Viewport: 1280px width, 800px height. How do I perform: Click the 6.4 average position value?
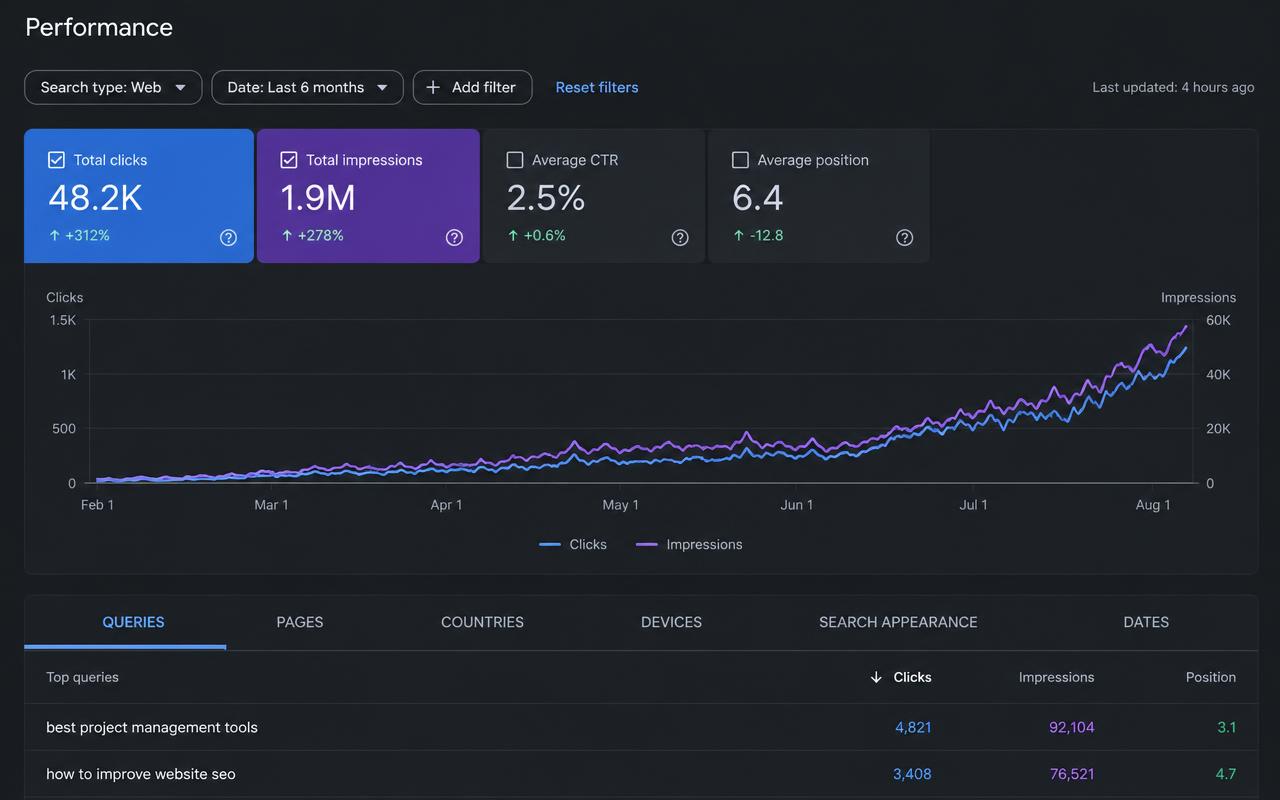click(757, 198)
